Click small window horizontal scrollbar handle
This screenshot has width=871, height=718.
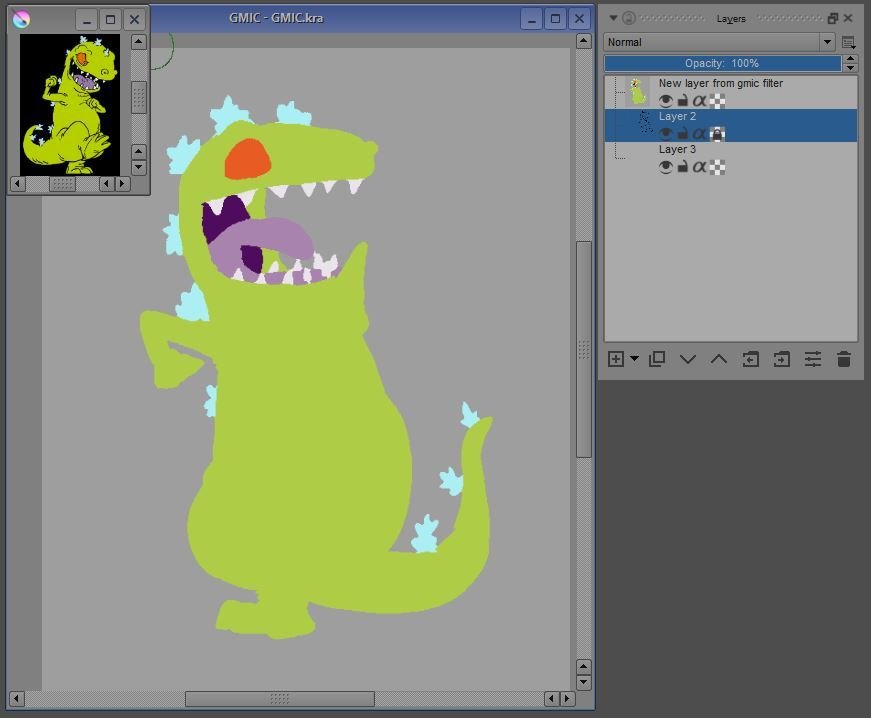(x=62, y=183)
